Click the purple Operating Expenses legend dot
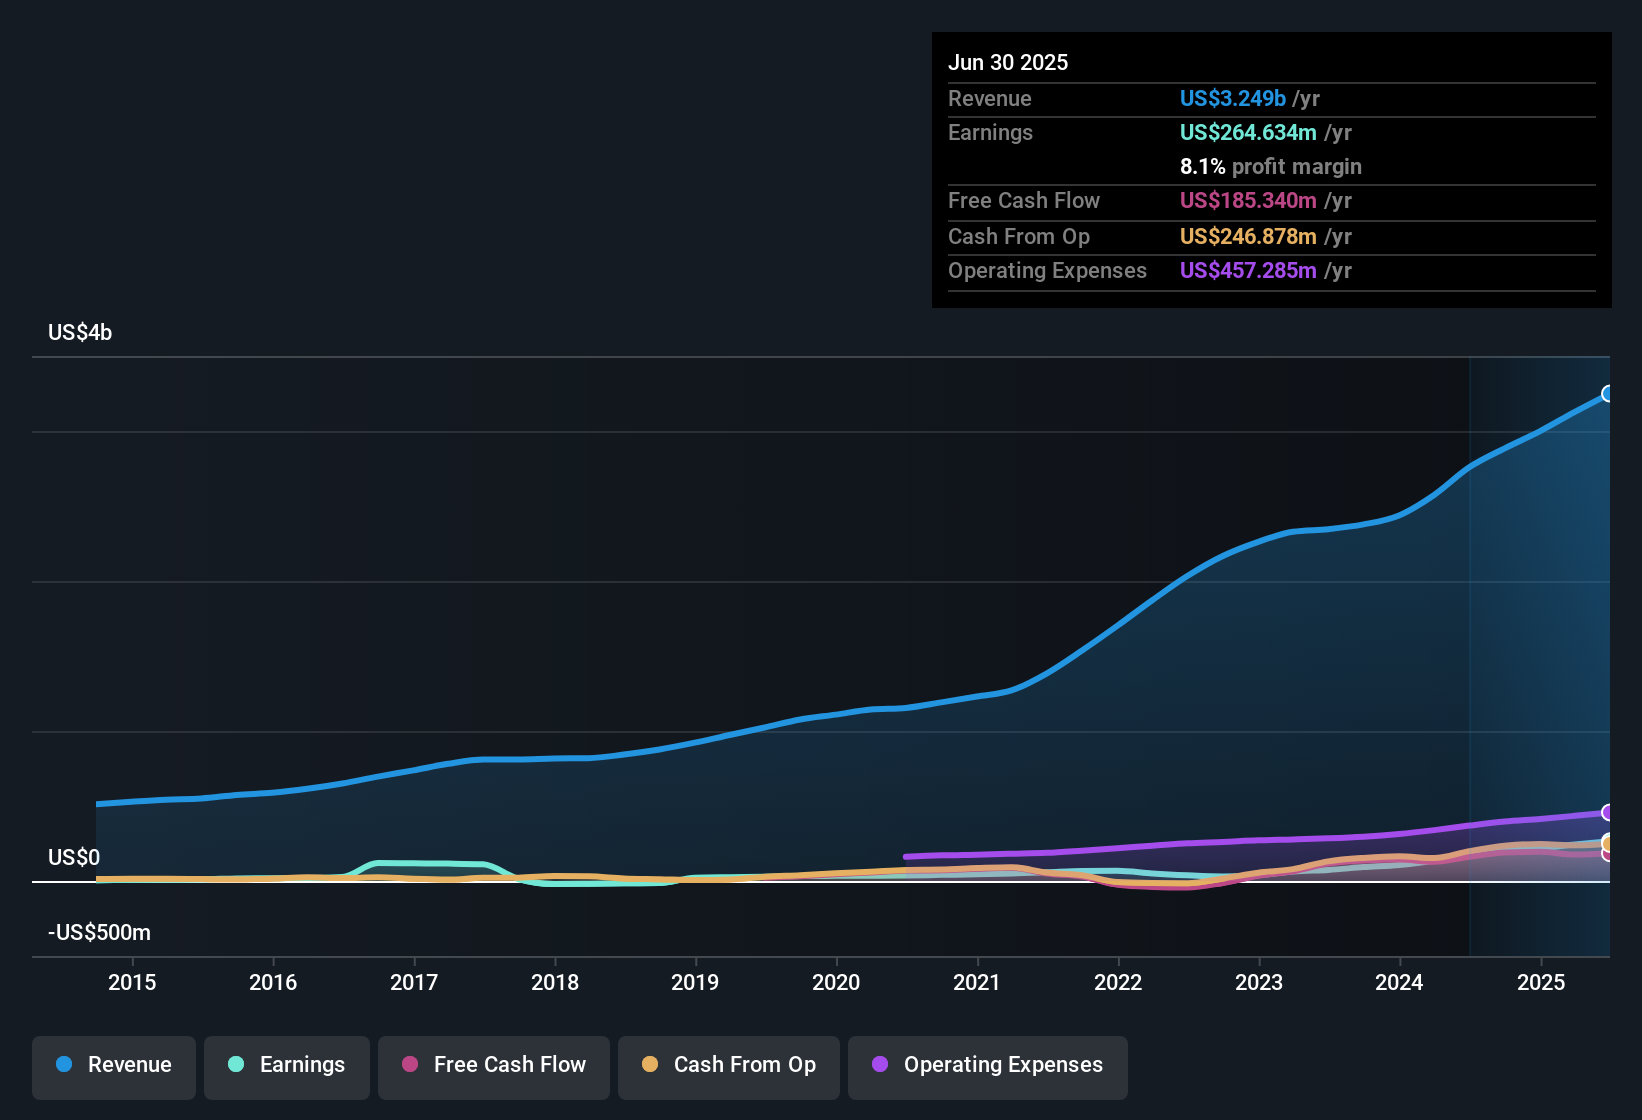Image resolution: width=1642 pixels, height=1120 pixels. 879,1065
